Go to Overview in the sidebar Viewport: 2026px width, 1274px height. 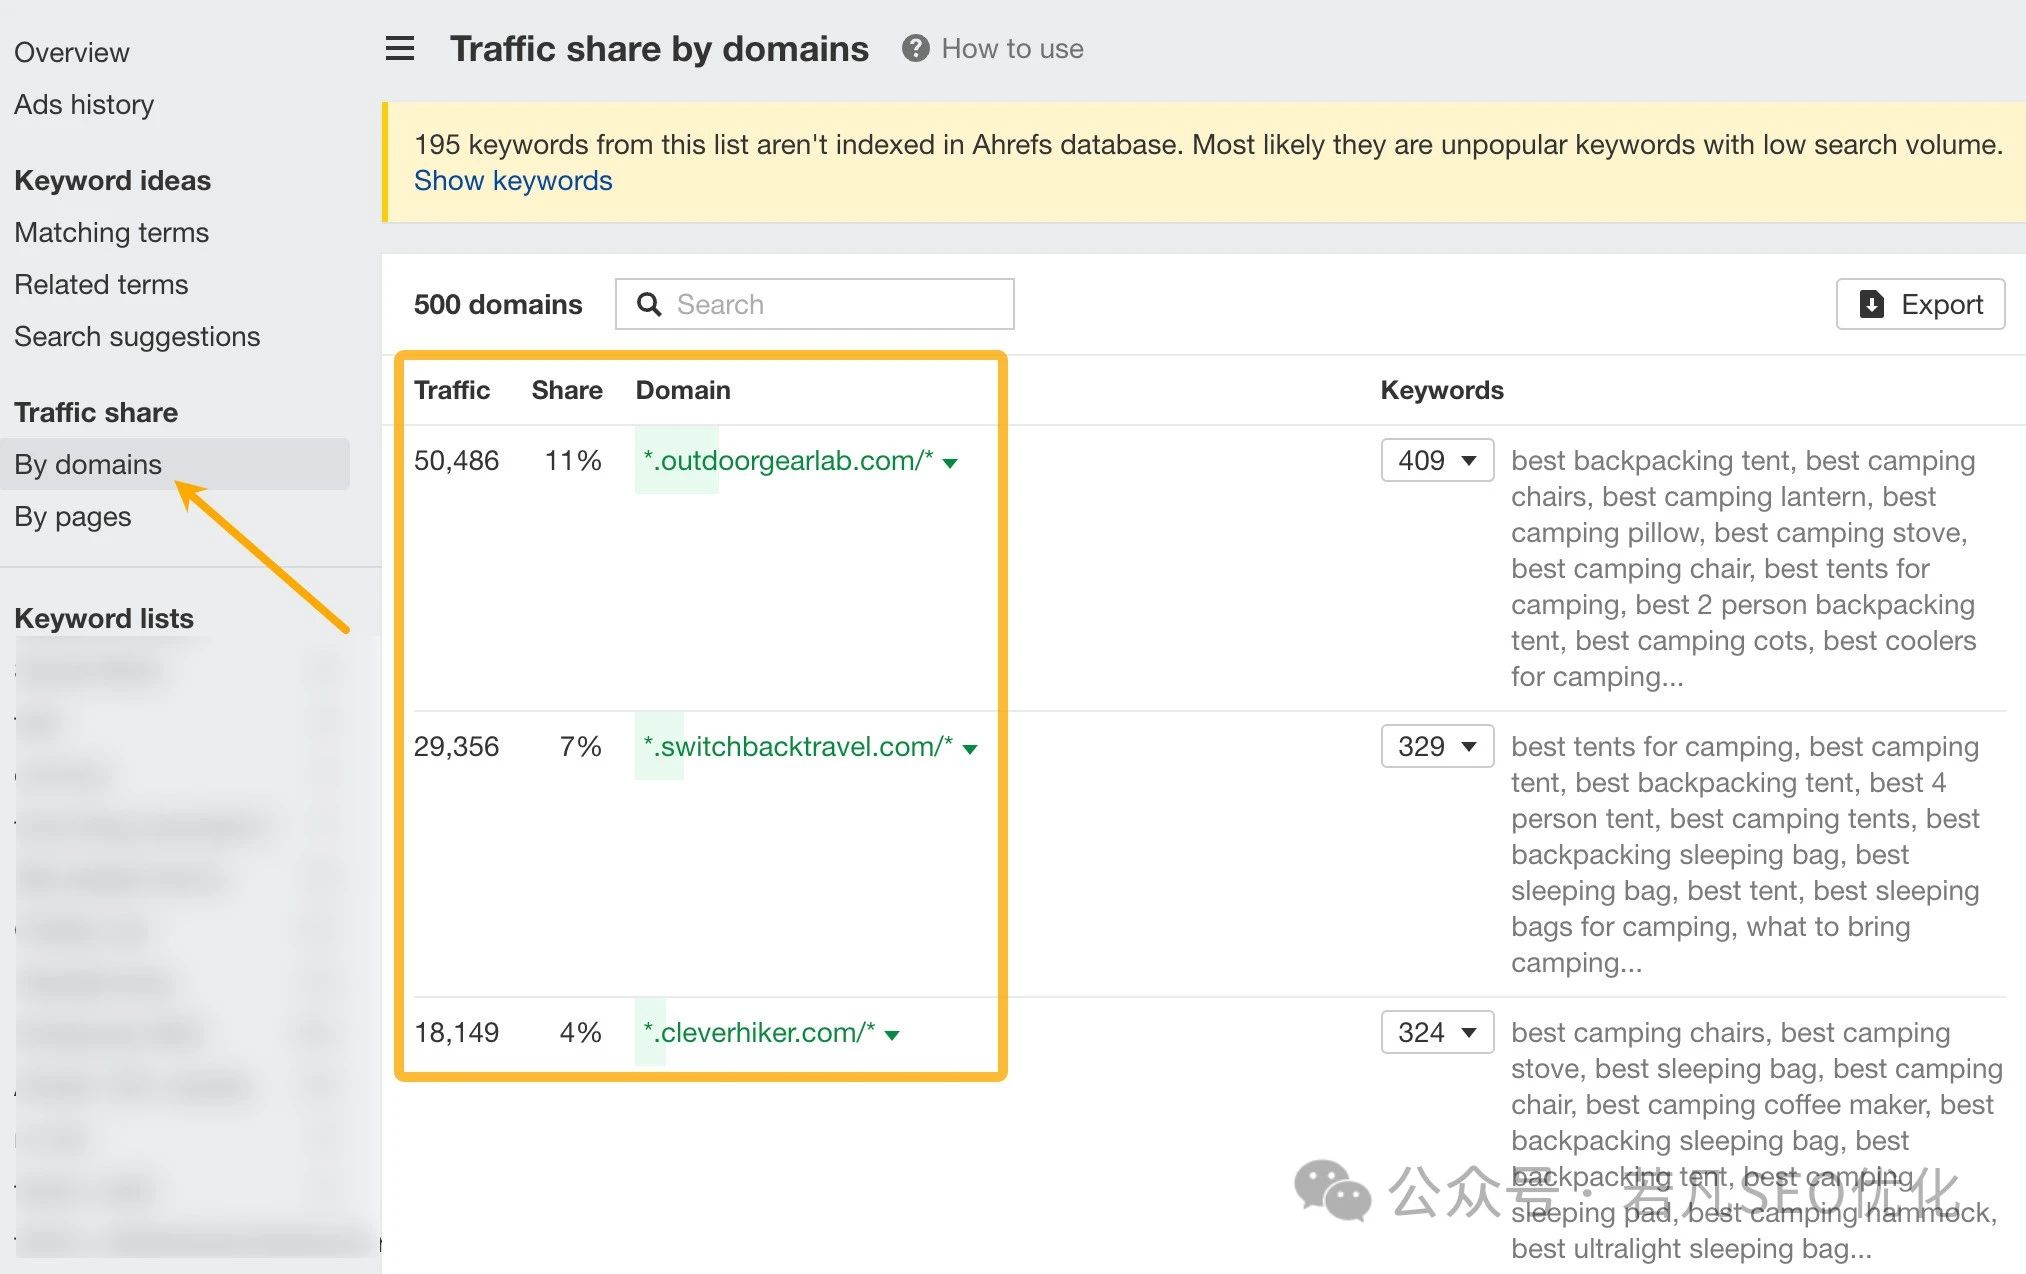(72, 52)
